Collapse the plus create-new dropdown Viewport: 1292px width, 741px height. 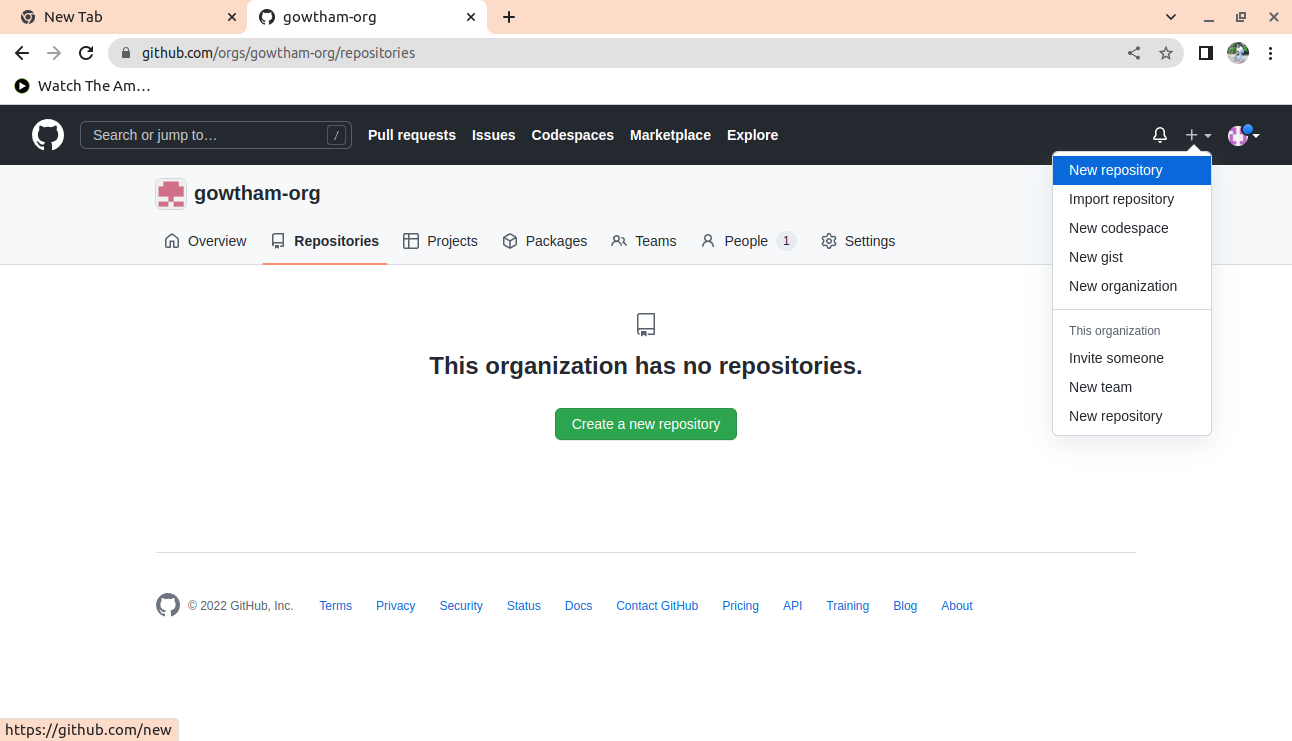[x=1197, y=135]
